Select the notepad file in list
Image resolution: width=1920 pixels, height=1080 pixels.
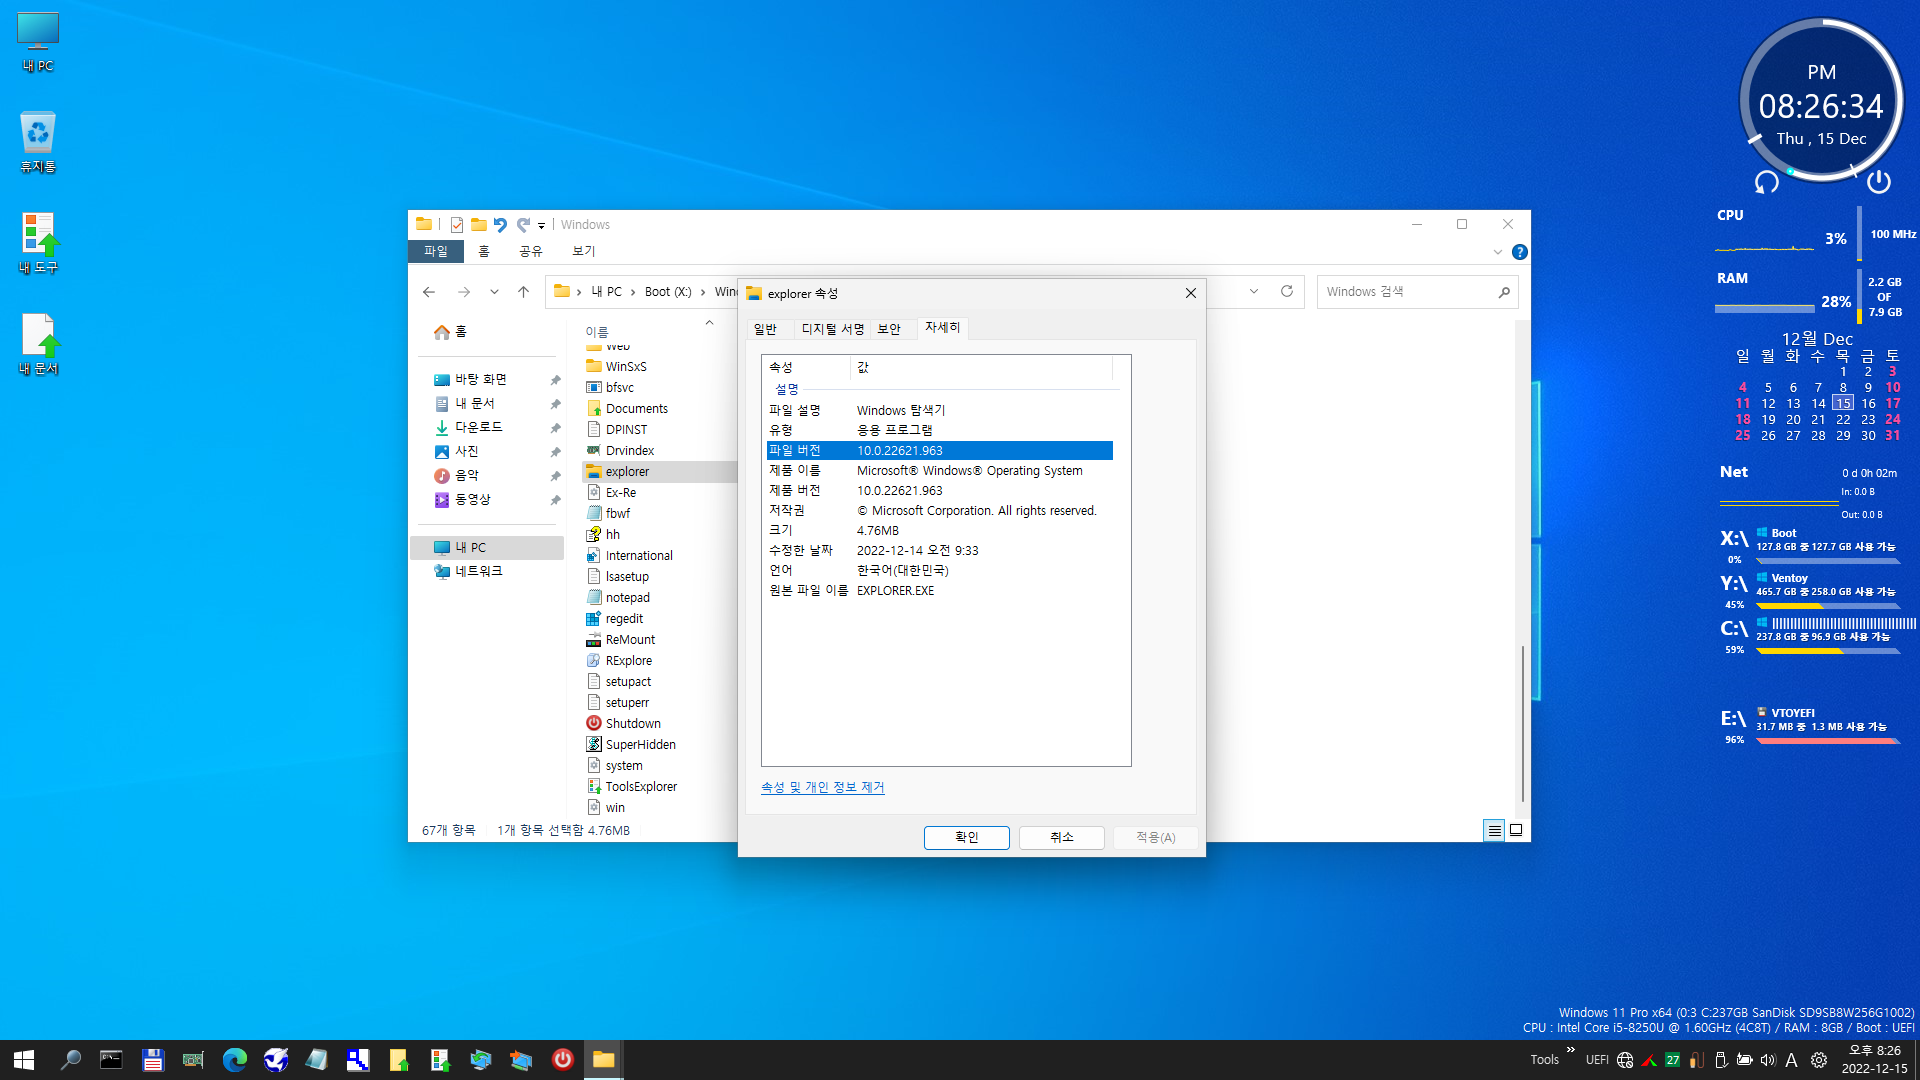627,598
